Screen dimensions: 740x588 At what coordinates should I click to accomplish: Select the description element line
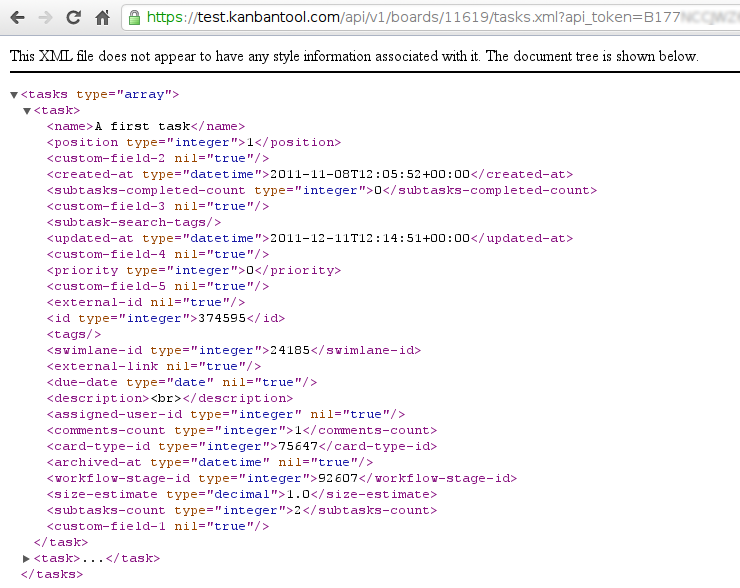[x=170, y=399]
